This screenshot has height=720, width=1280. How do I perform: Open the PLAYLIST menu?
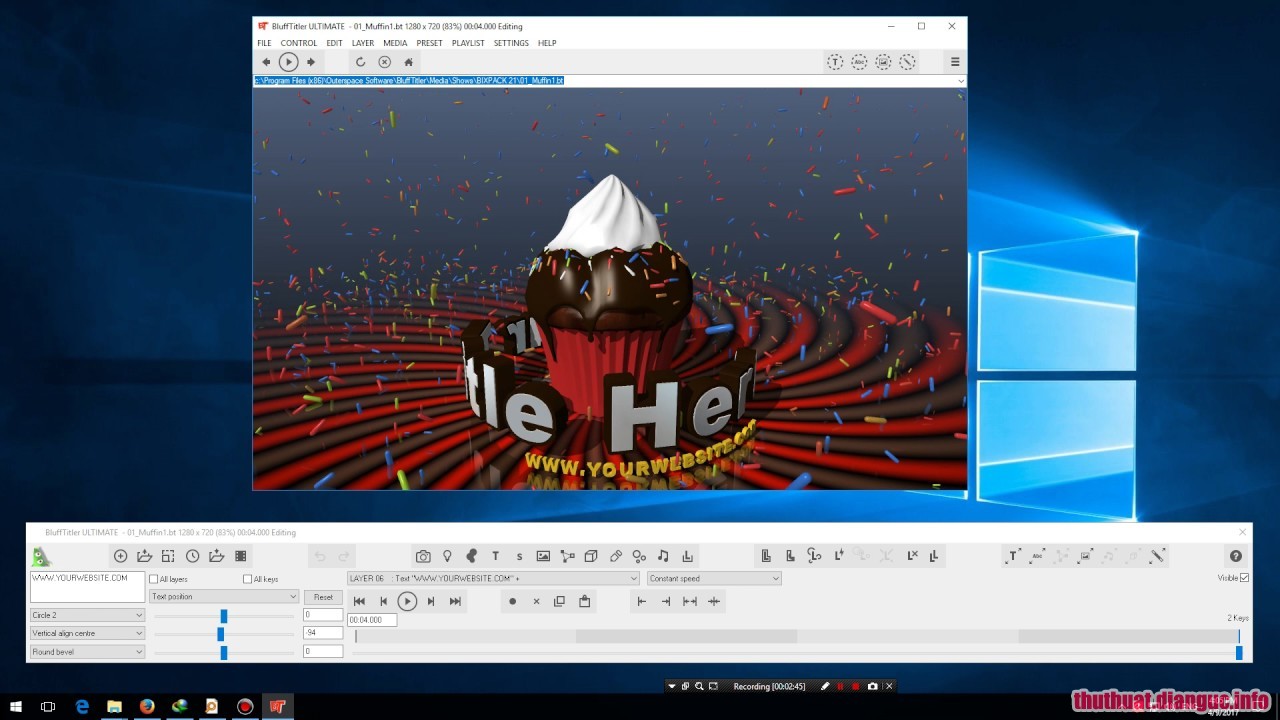(x=468, y=43)
